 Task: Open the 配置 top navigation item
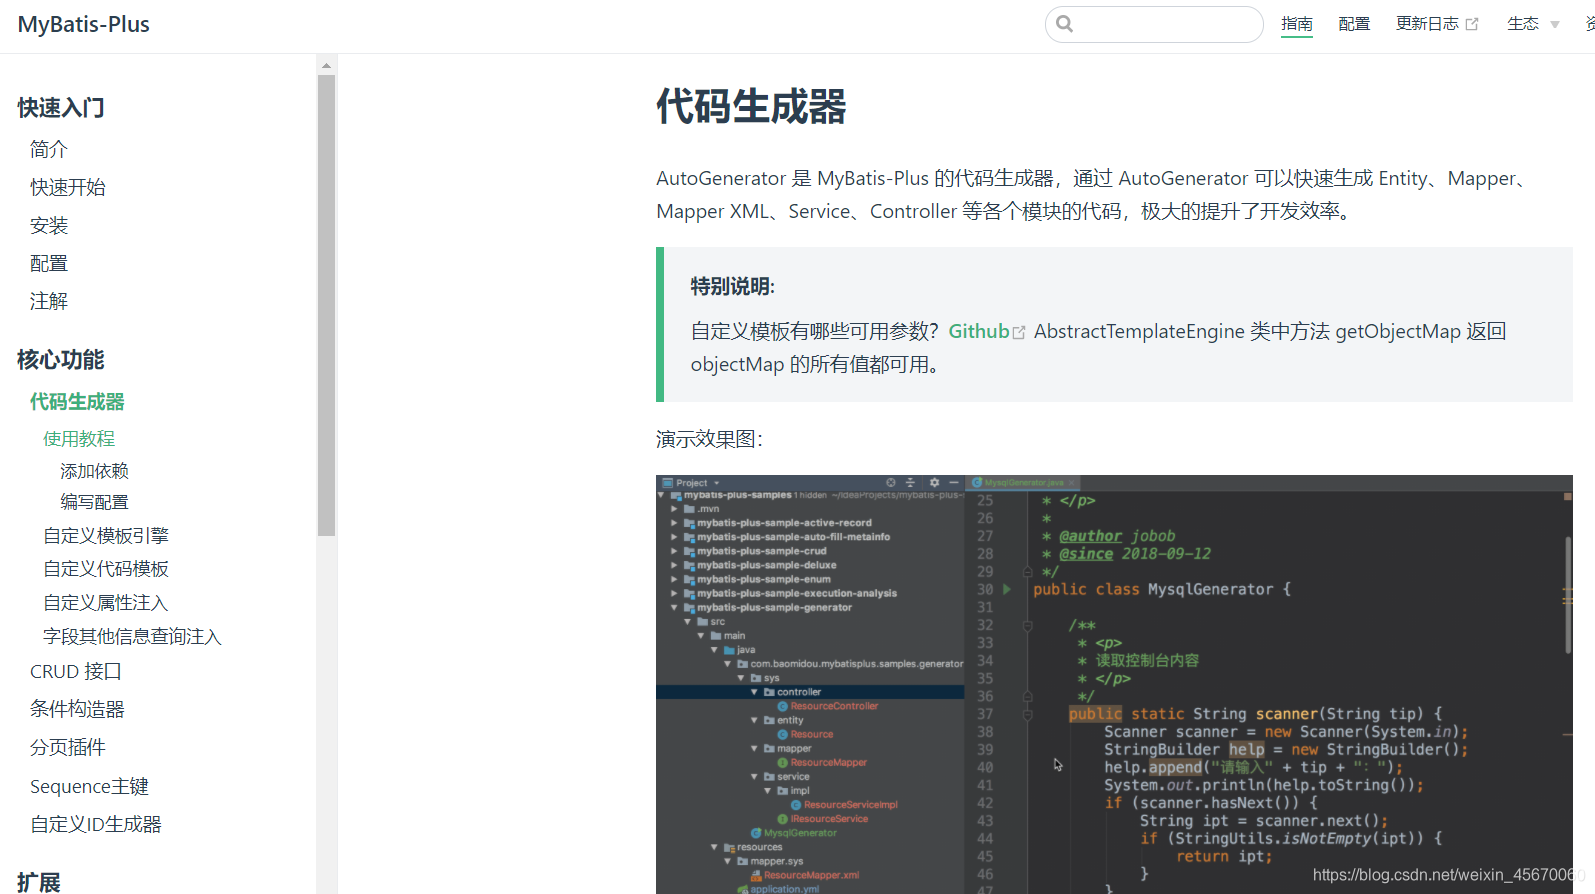tap(1354, 24)
